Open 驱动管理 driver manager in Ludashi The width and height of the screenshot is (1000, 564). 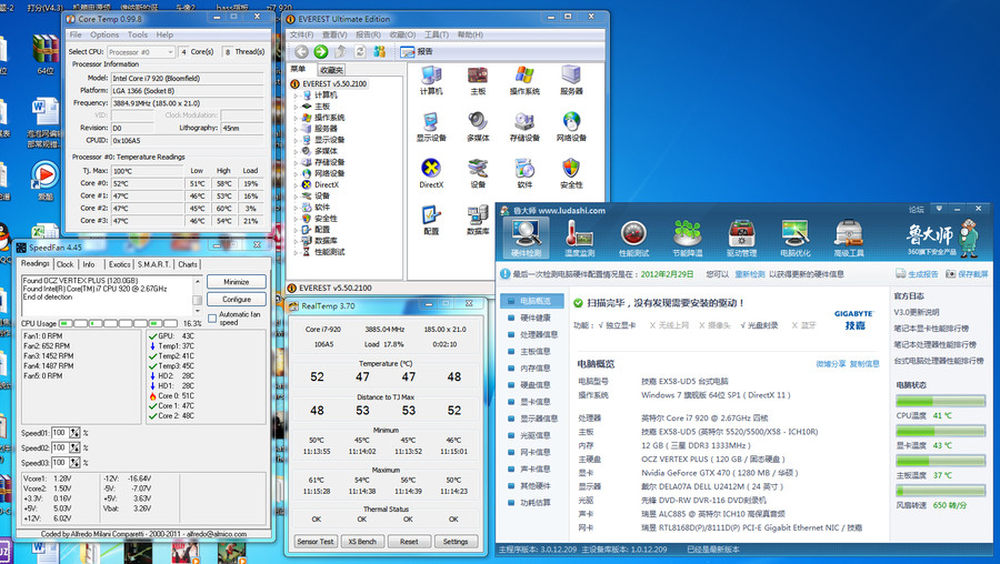(742, 238)
